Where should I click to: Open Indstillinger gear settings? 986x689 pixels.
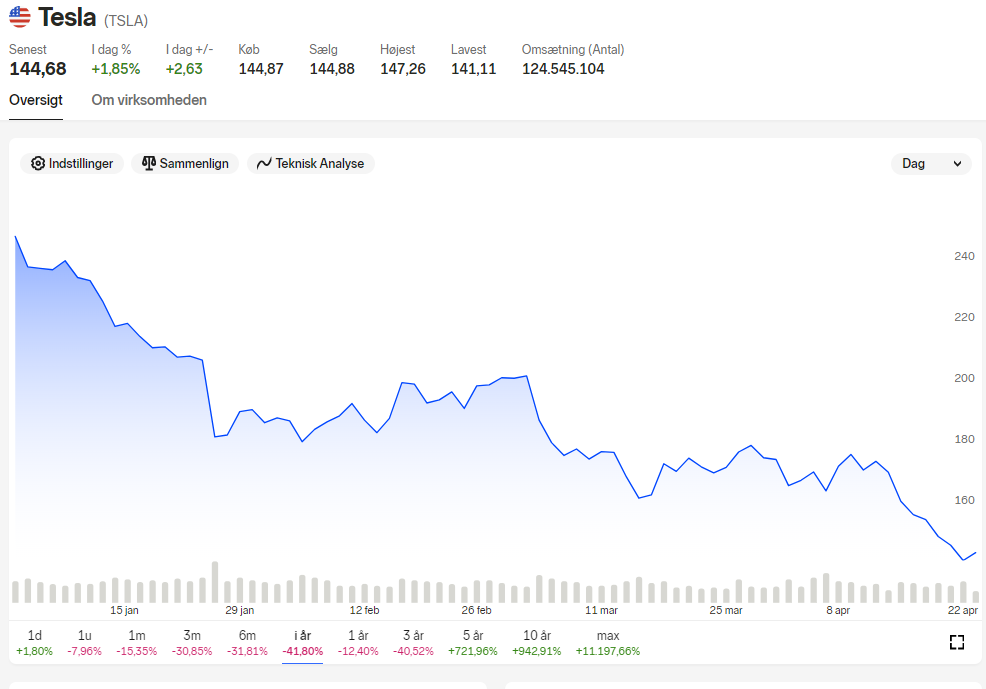[72, 163]
